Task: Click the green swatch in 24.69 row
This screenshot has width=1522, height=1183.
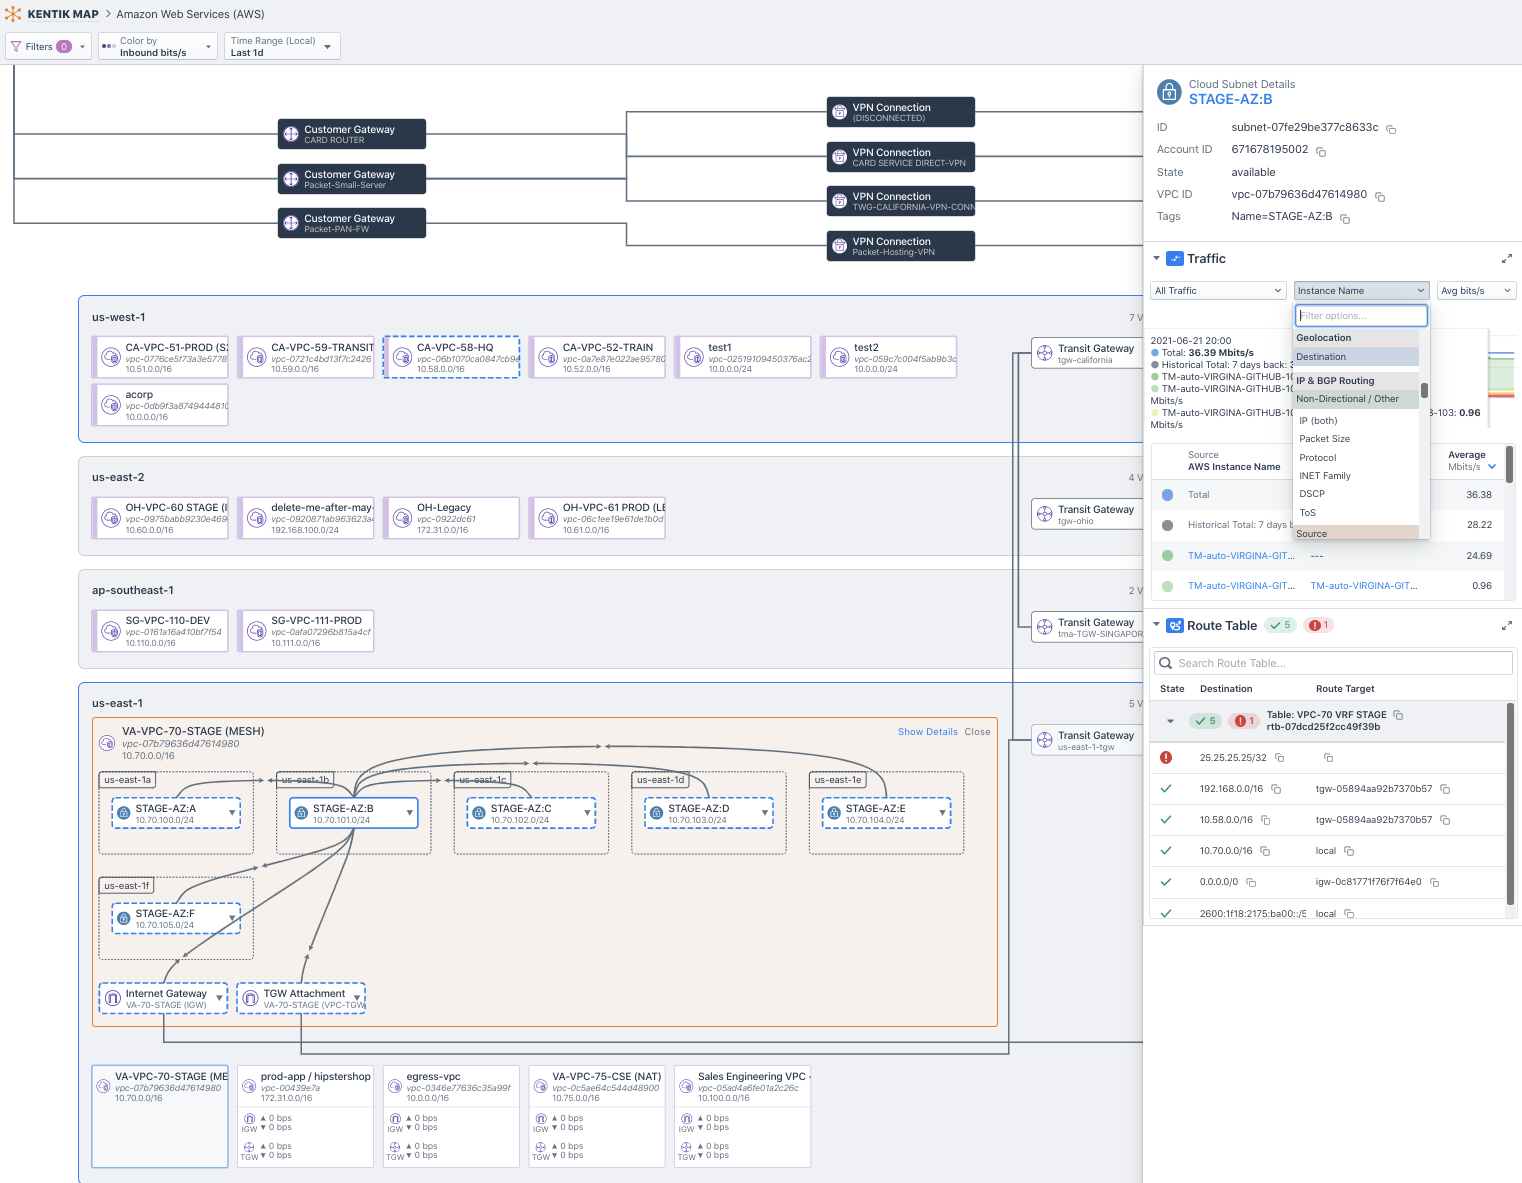Action: (x=1168, y=556)
